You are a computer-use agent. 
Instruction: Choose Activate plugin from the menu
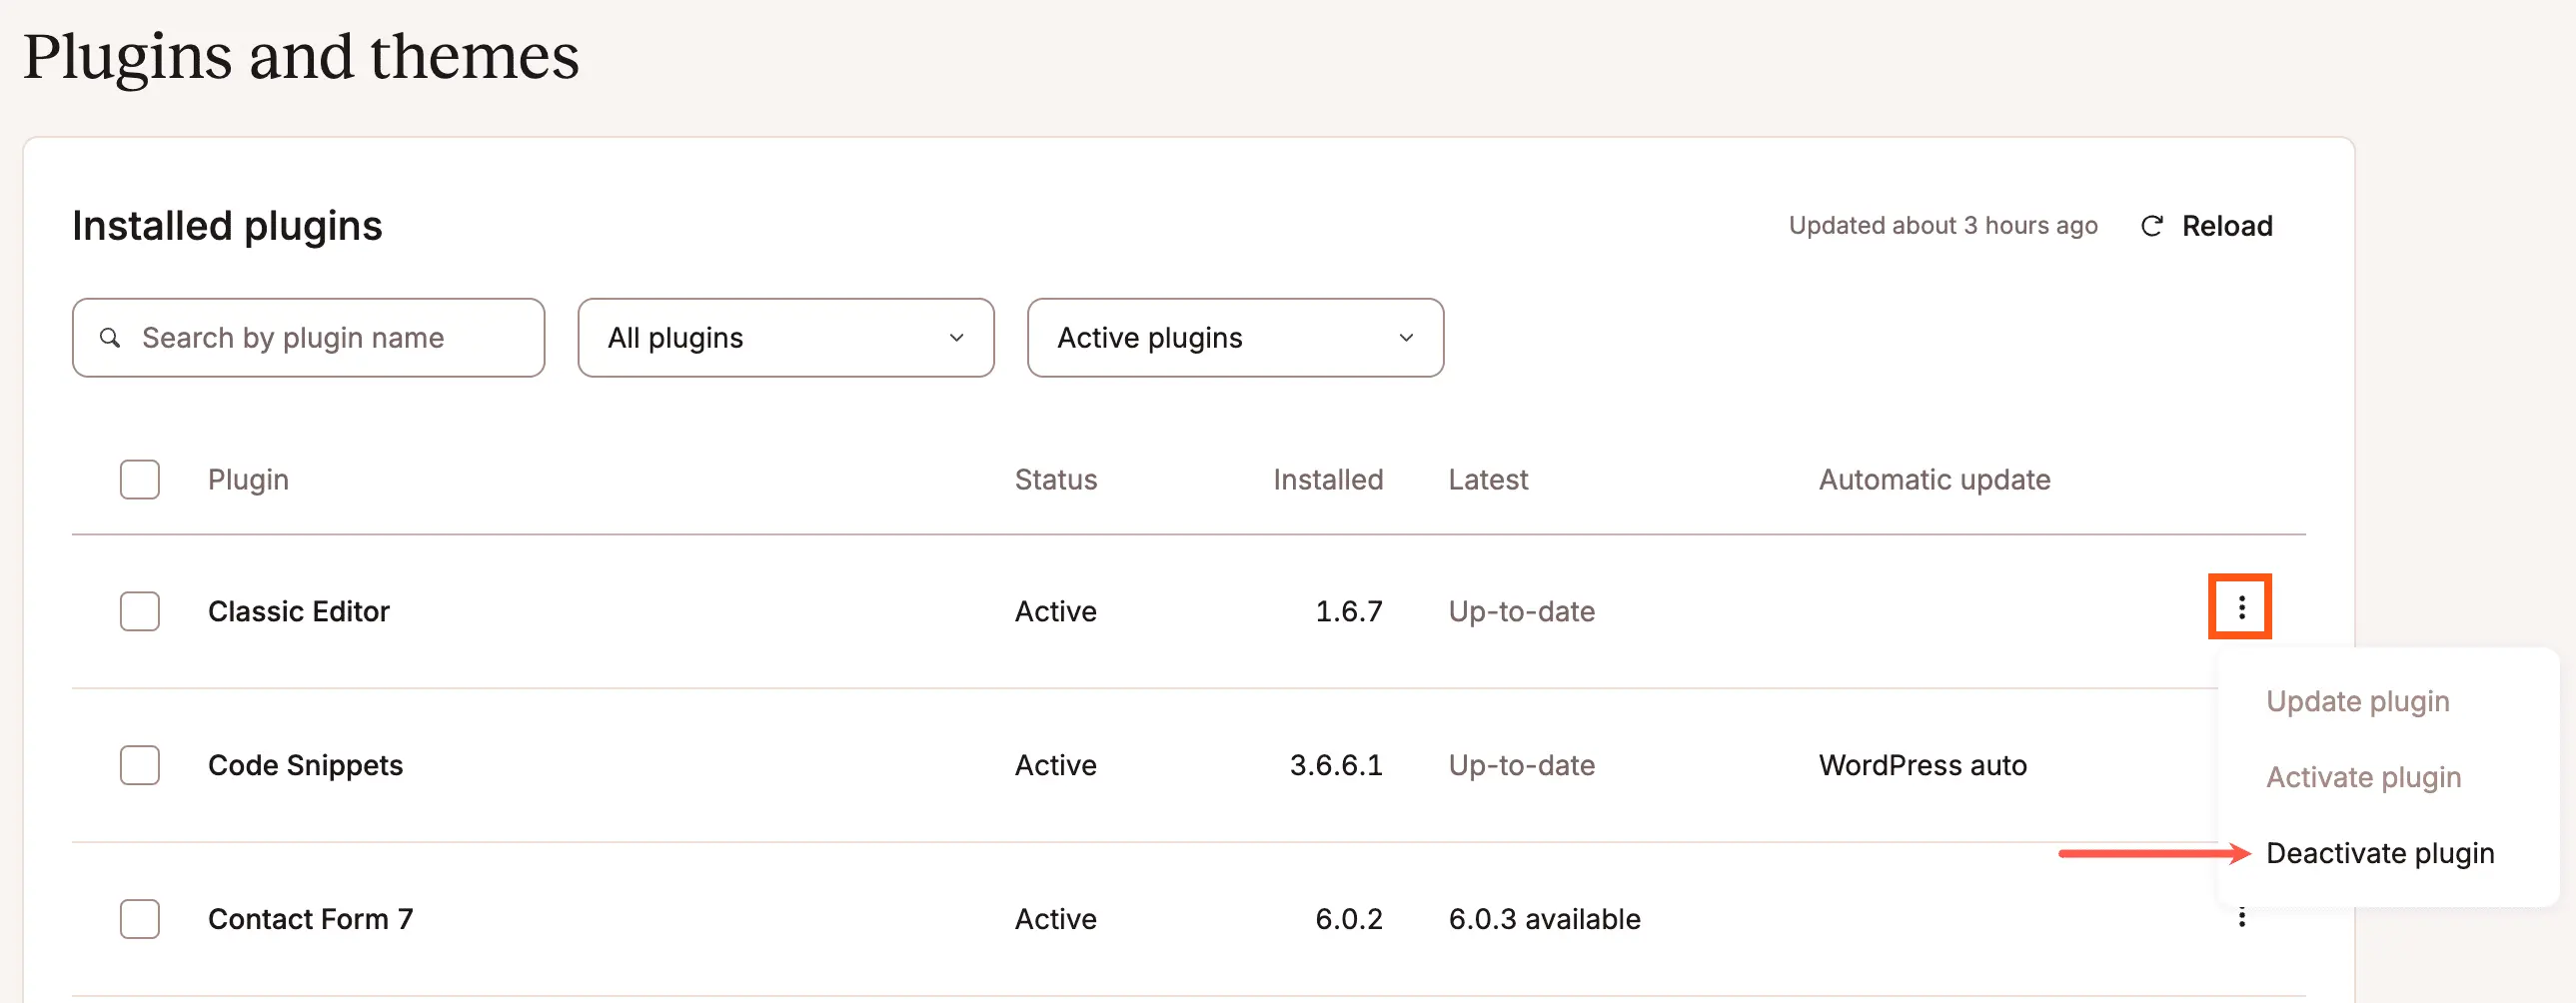(2363, 777)
